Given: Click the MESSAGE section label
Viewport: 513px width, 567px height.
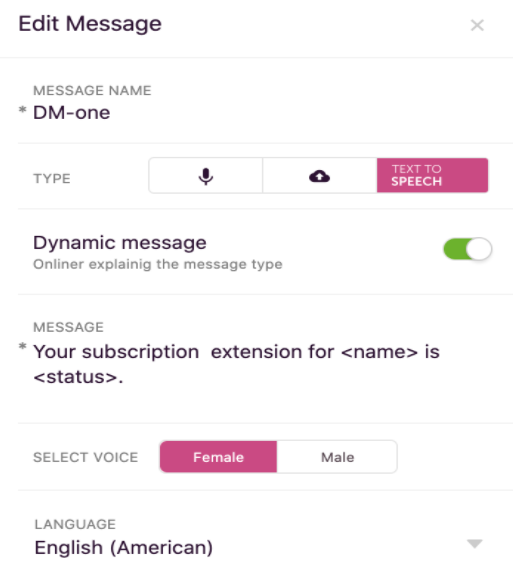Looking at the screenshot, I should pos(68,327).
